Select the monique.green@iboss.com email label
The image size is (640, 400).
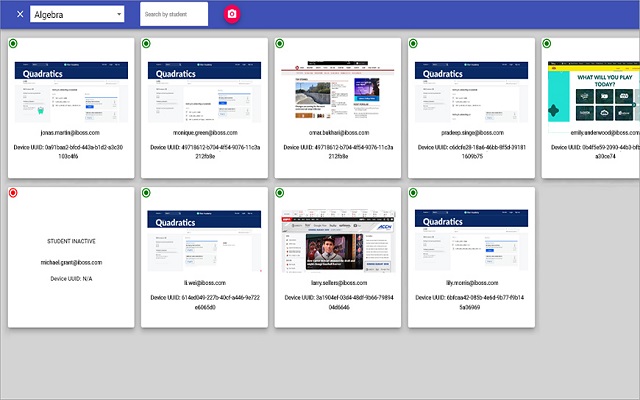204,132
